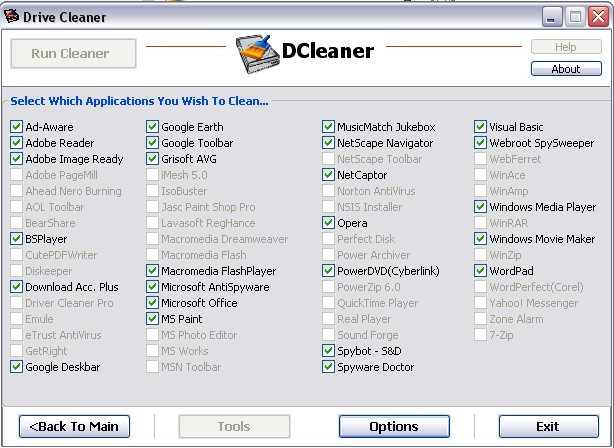Viewport: 614px width, 448px height.
Task: Click the disabled Jasc Paint Shop Pro checkbox
Action: [x=152, y=206]
